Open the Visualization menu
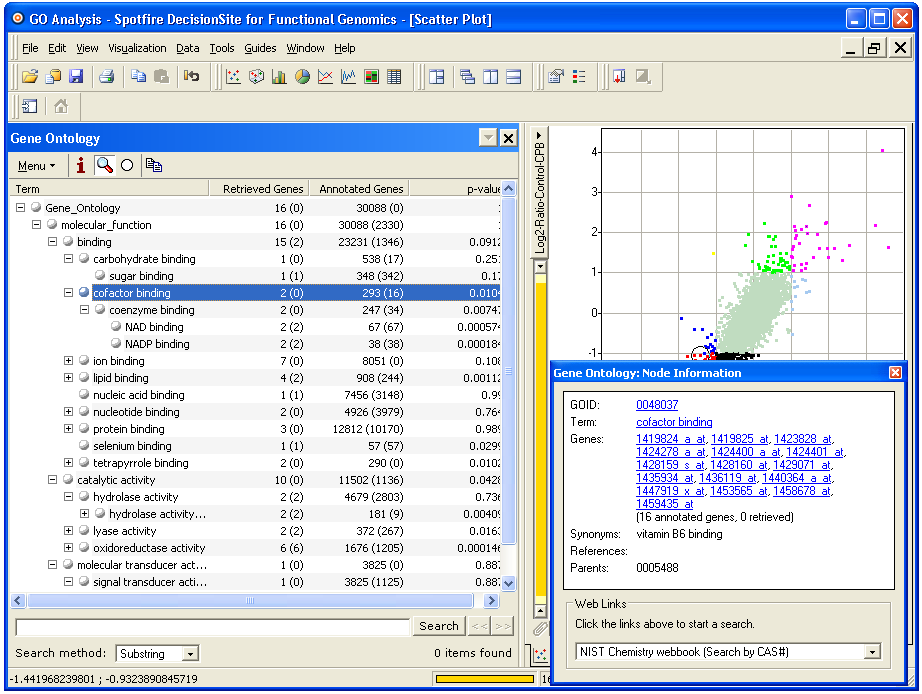 coord(137,48)
